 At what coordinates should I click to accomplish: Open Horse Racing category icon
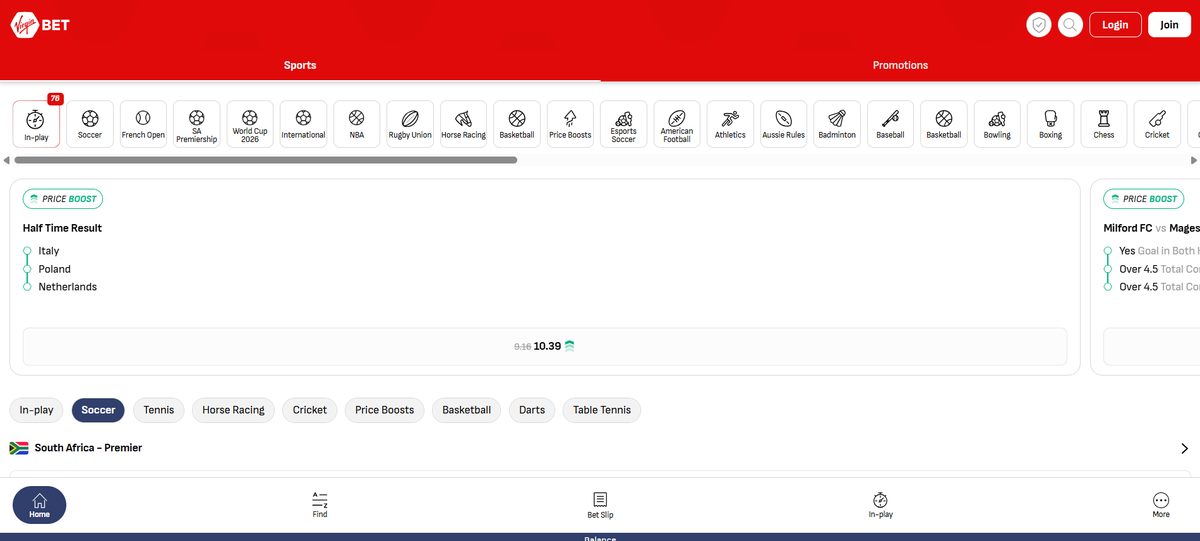click(463, 124)
